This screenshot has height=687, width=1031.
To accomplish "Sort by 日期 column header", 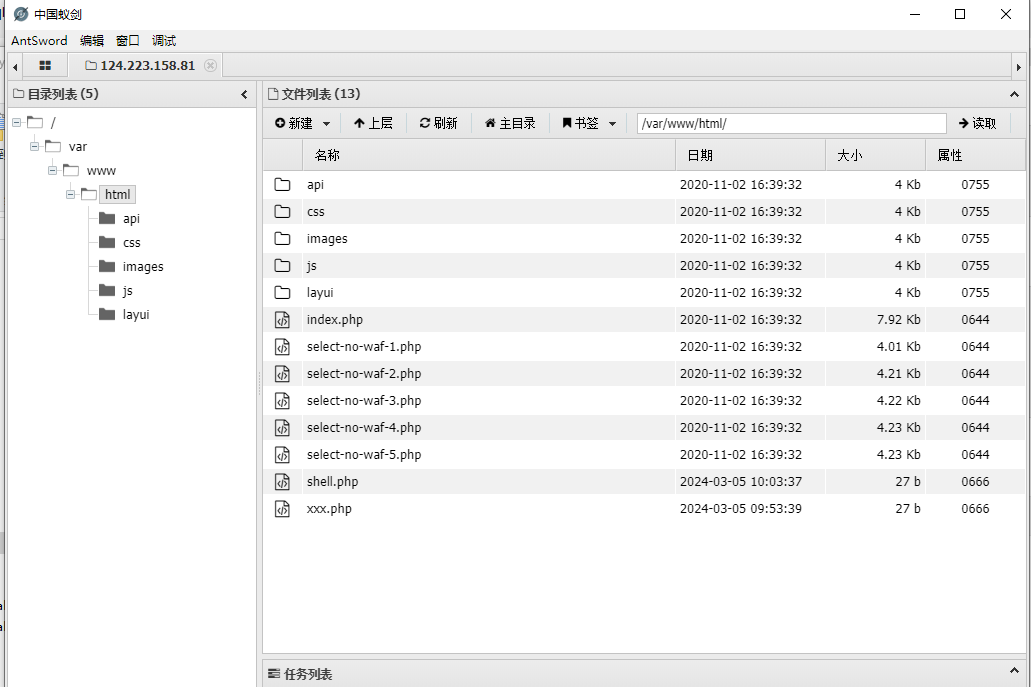I will pos(750,155).
